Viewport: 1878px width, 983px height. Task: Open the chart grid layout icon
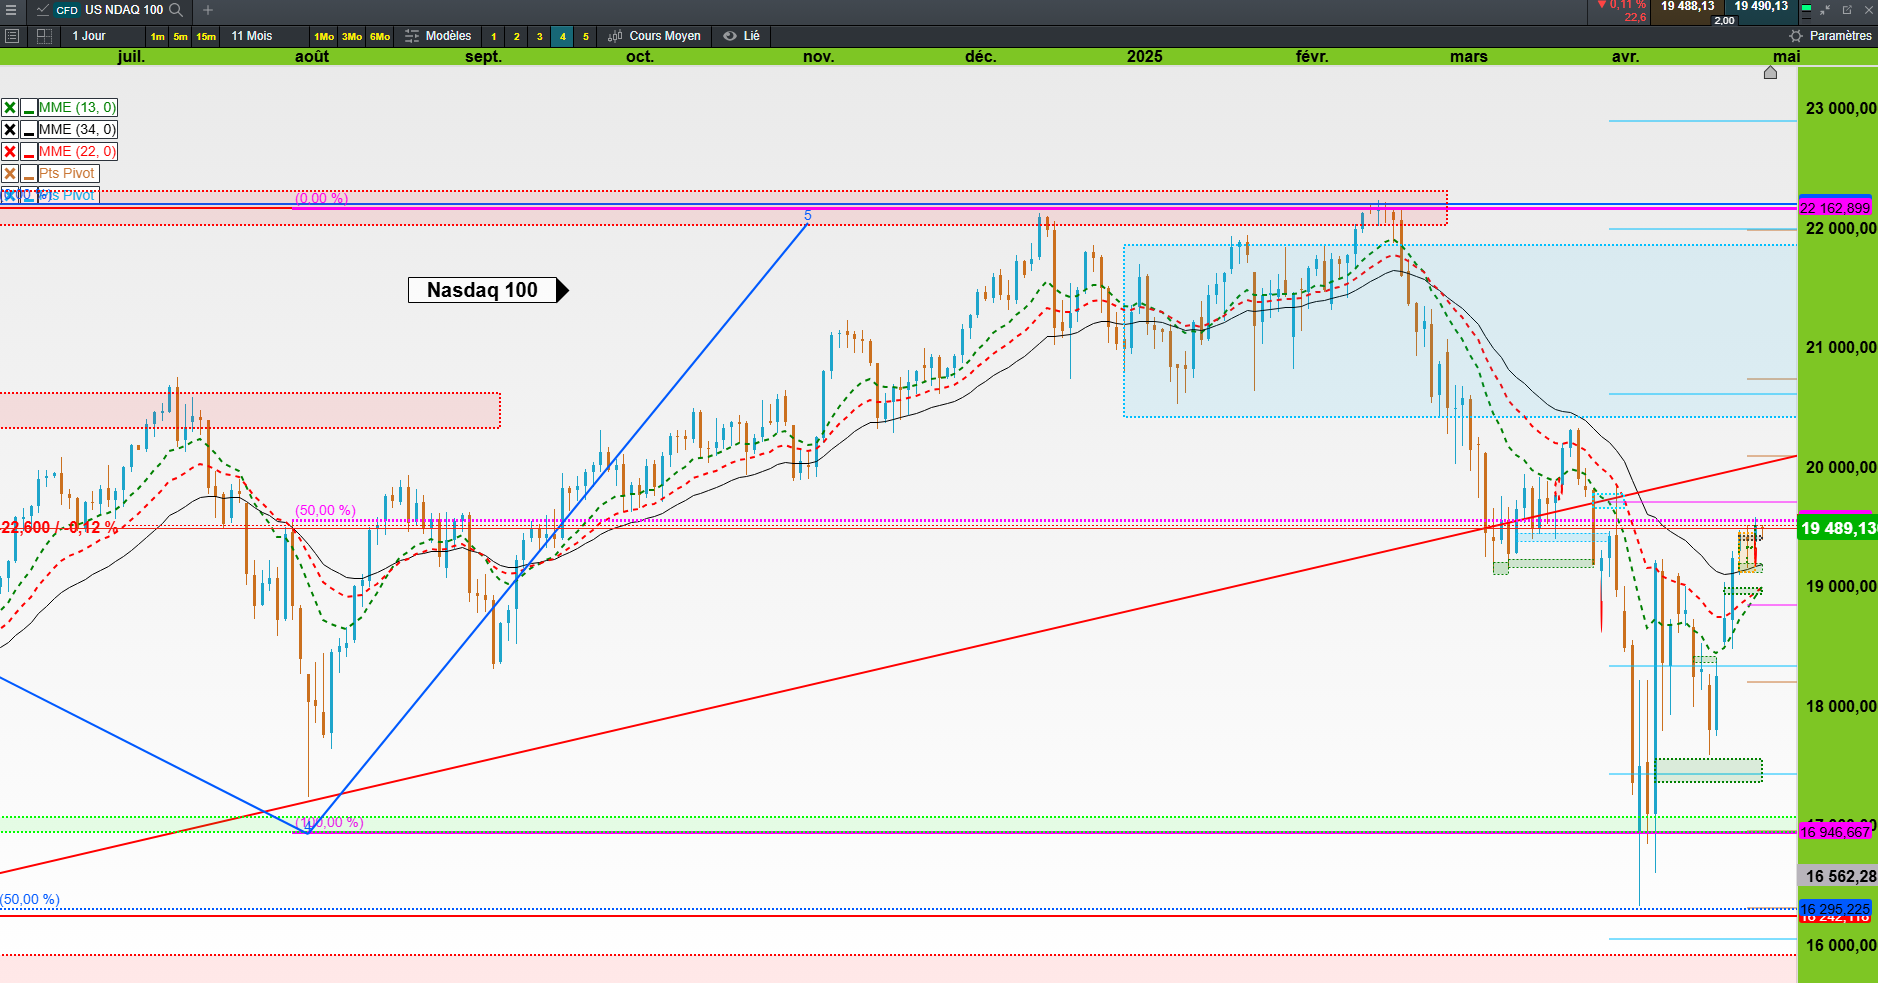pyautogui.click(x=44, y=36)
